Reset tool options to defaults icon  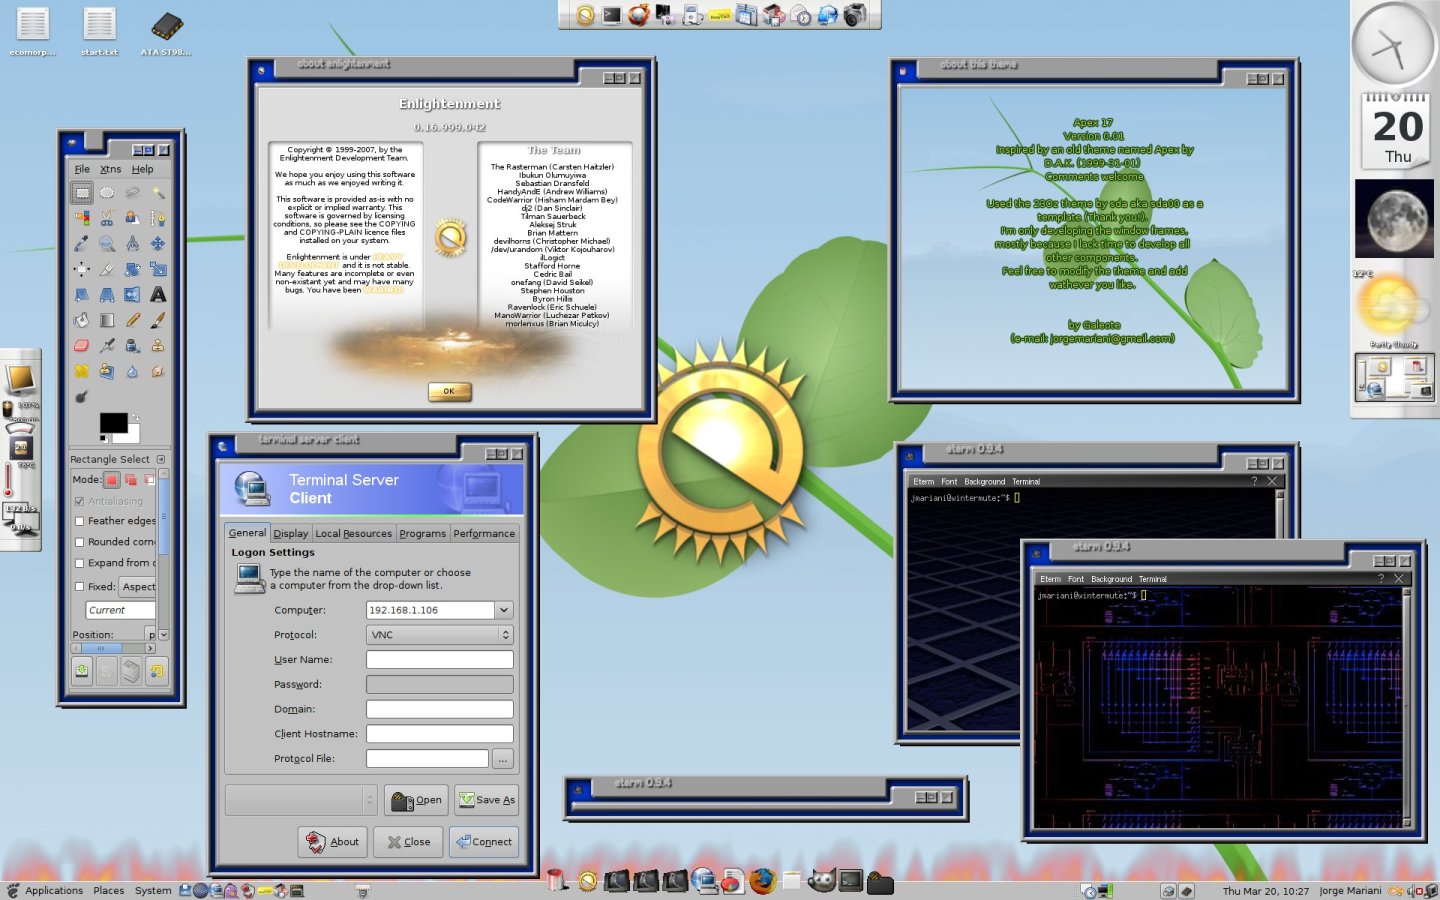click(x=157, y=671)
